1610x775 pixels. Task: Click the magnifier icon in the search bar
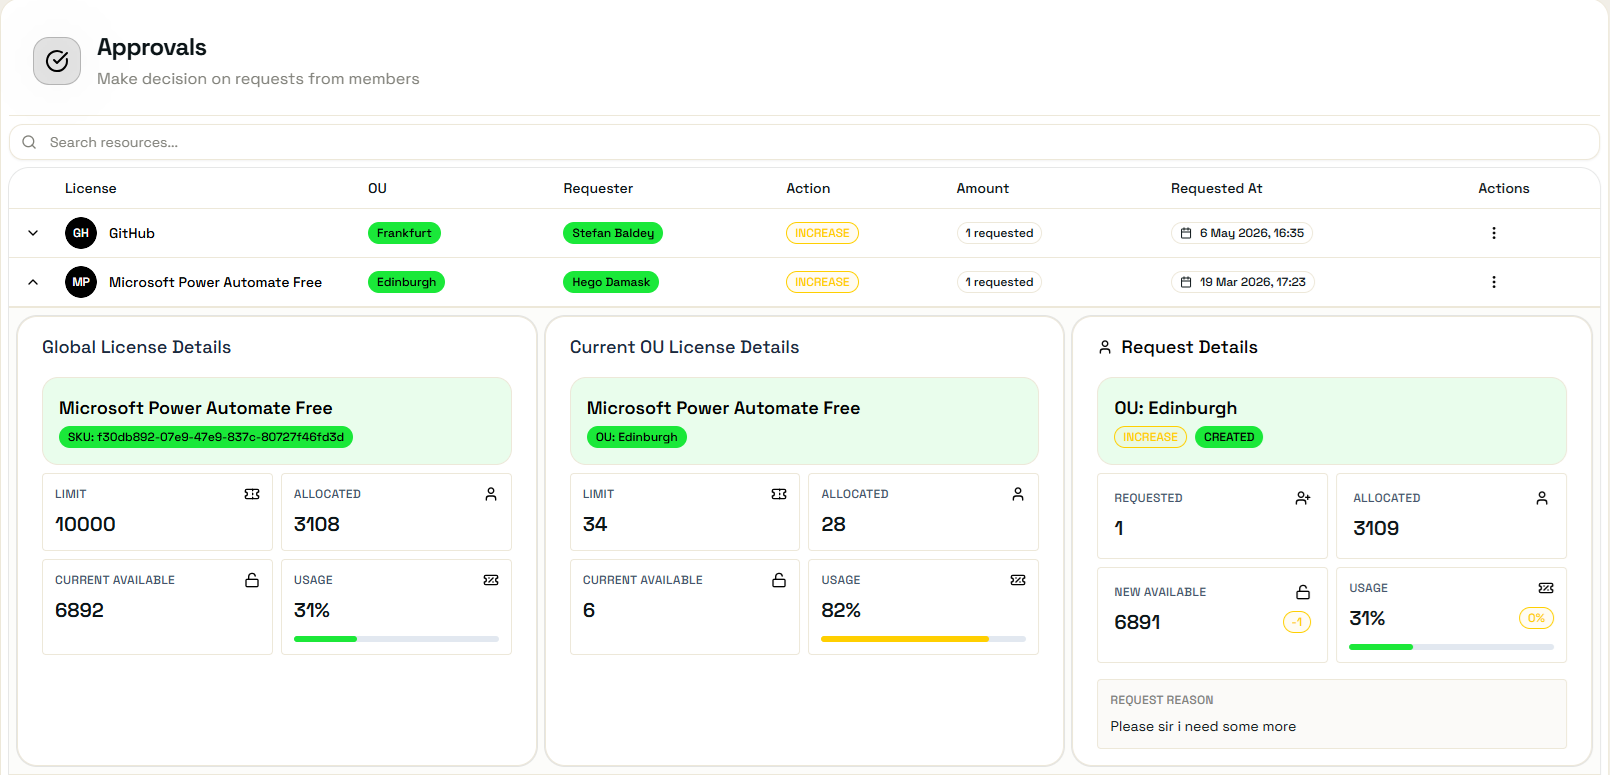pyautogui.click(x=29, y=142)
